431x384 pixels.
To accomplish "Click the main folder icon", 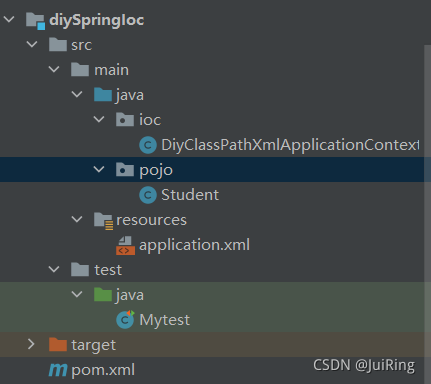I will (80, 70).
